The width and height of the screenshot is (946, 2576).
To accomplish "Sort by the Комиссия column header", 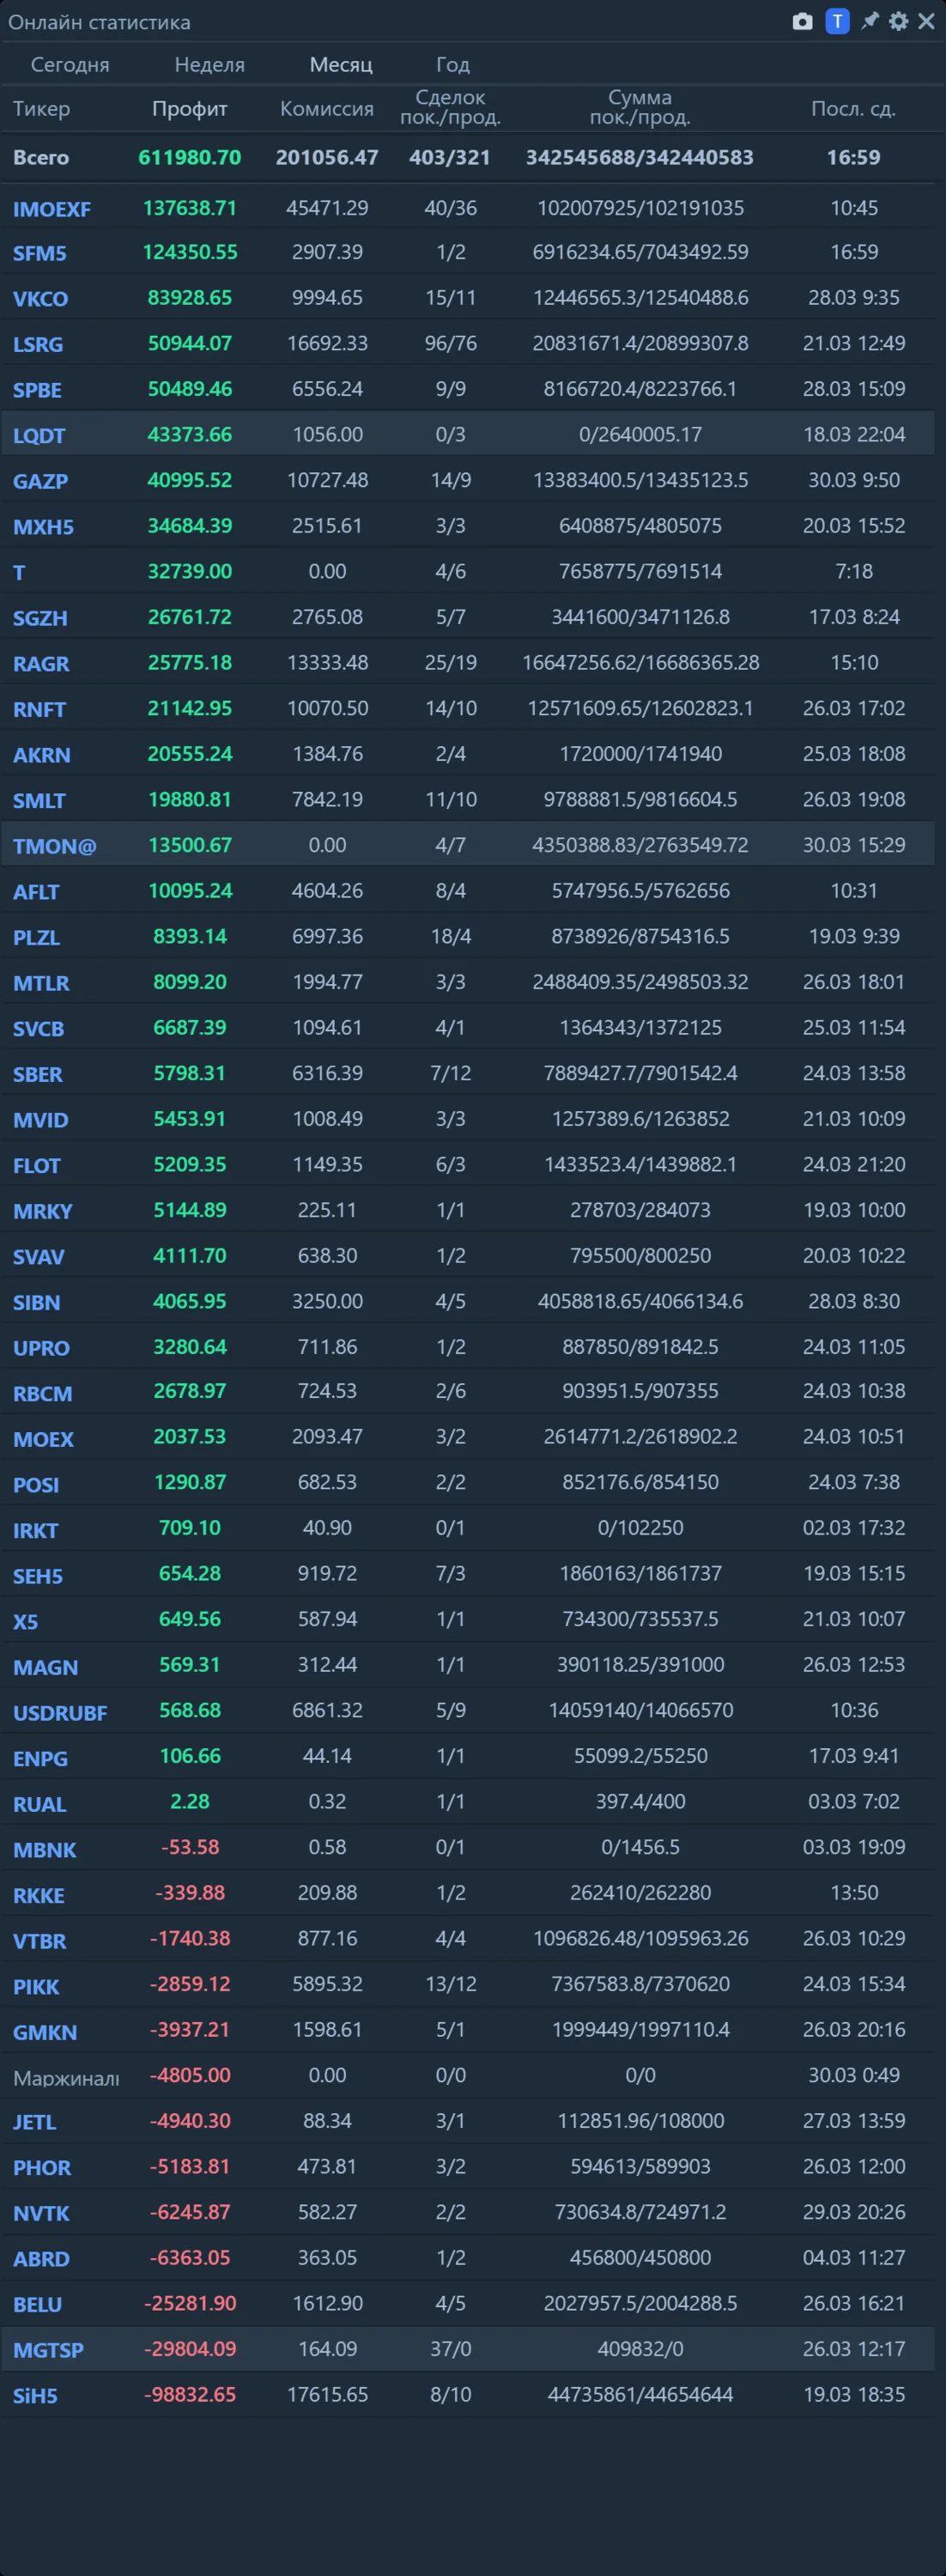I will 327,108.
